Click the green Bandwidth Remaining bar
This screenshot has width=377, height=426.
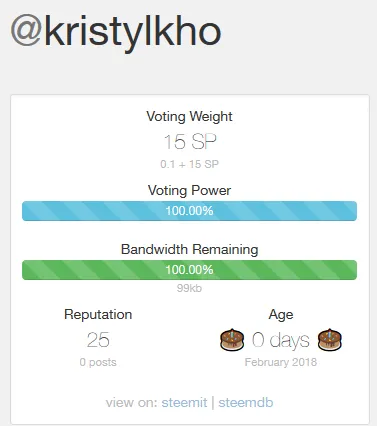(189, 270)
